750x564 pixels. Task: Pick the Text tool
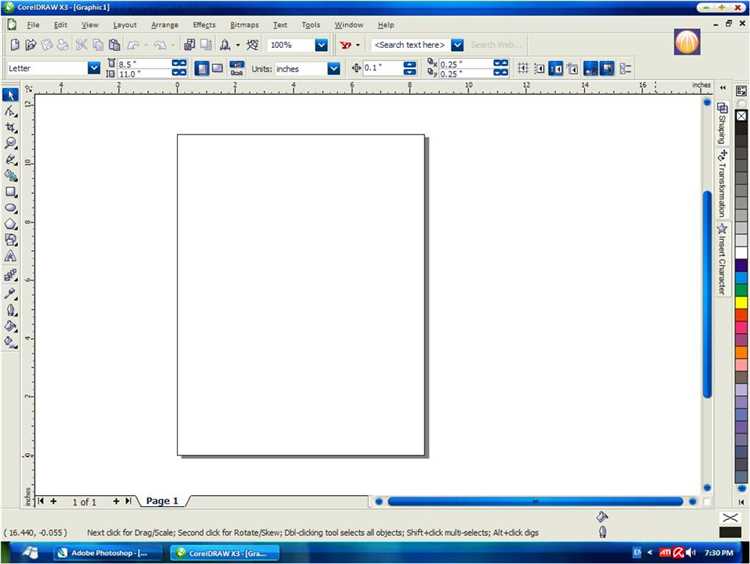tap(10, 256)
